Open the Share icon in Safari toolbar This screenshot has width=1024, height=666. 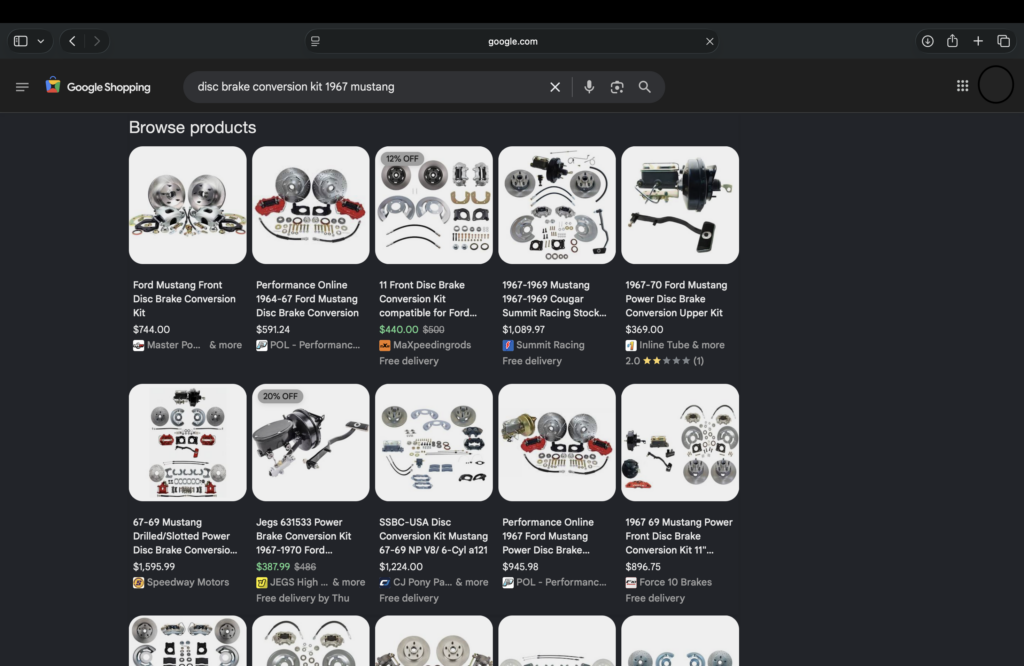pyautogui.click(x=952, y=41)
